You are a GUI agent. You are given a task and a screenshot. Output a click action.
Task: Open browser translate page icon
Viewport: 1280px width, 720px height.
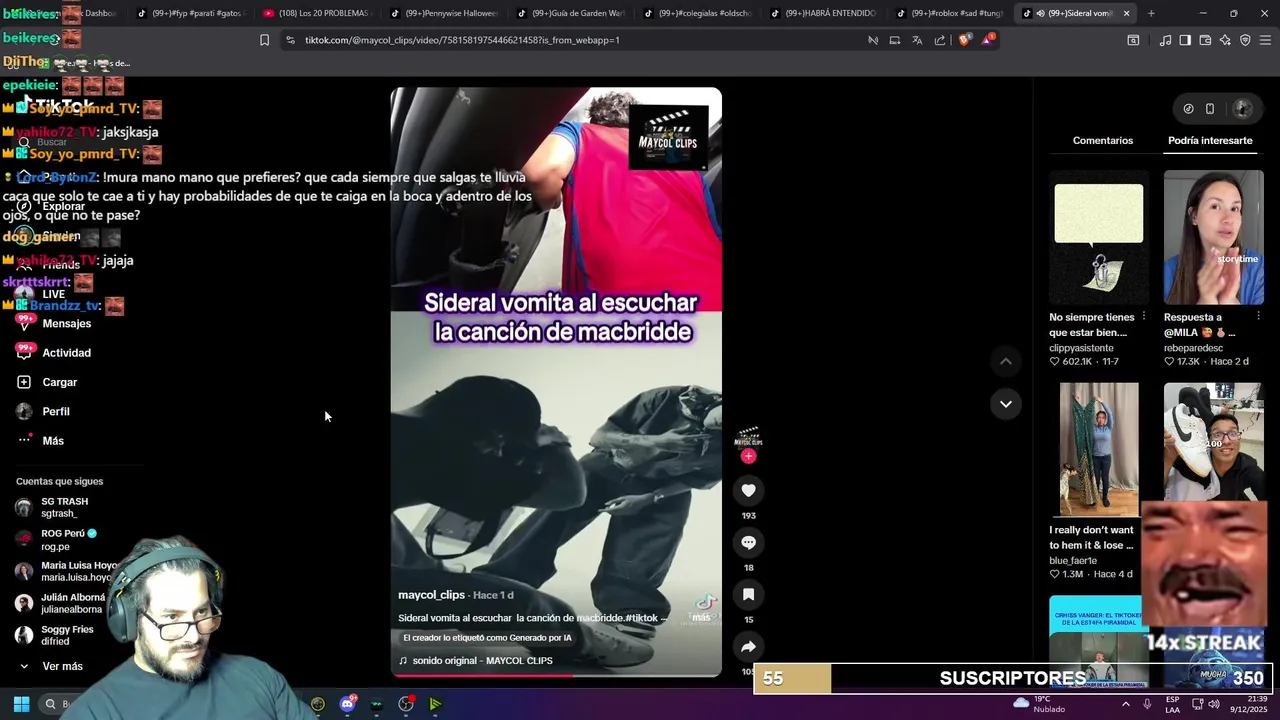click(x=917, y=40)
